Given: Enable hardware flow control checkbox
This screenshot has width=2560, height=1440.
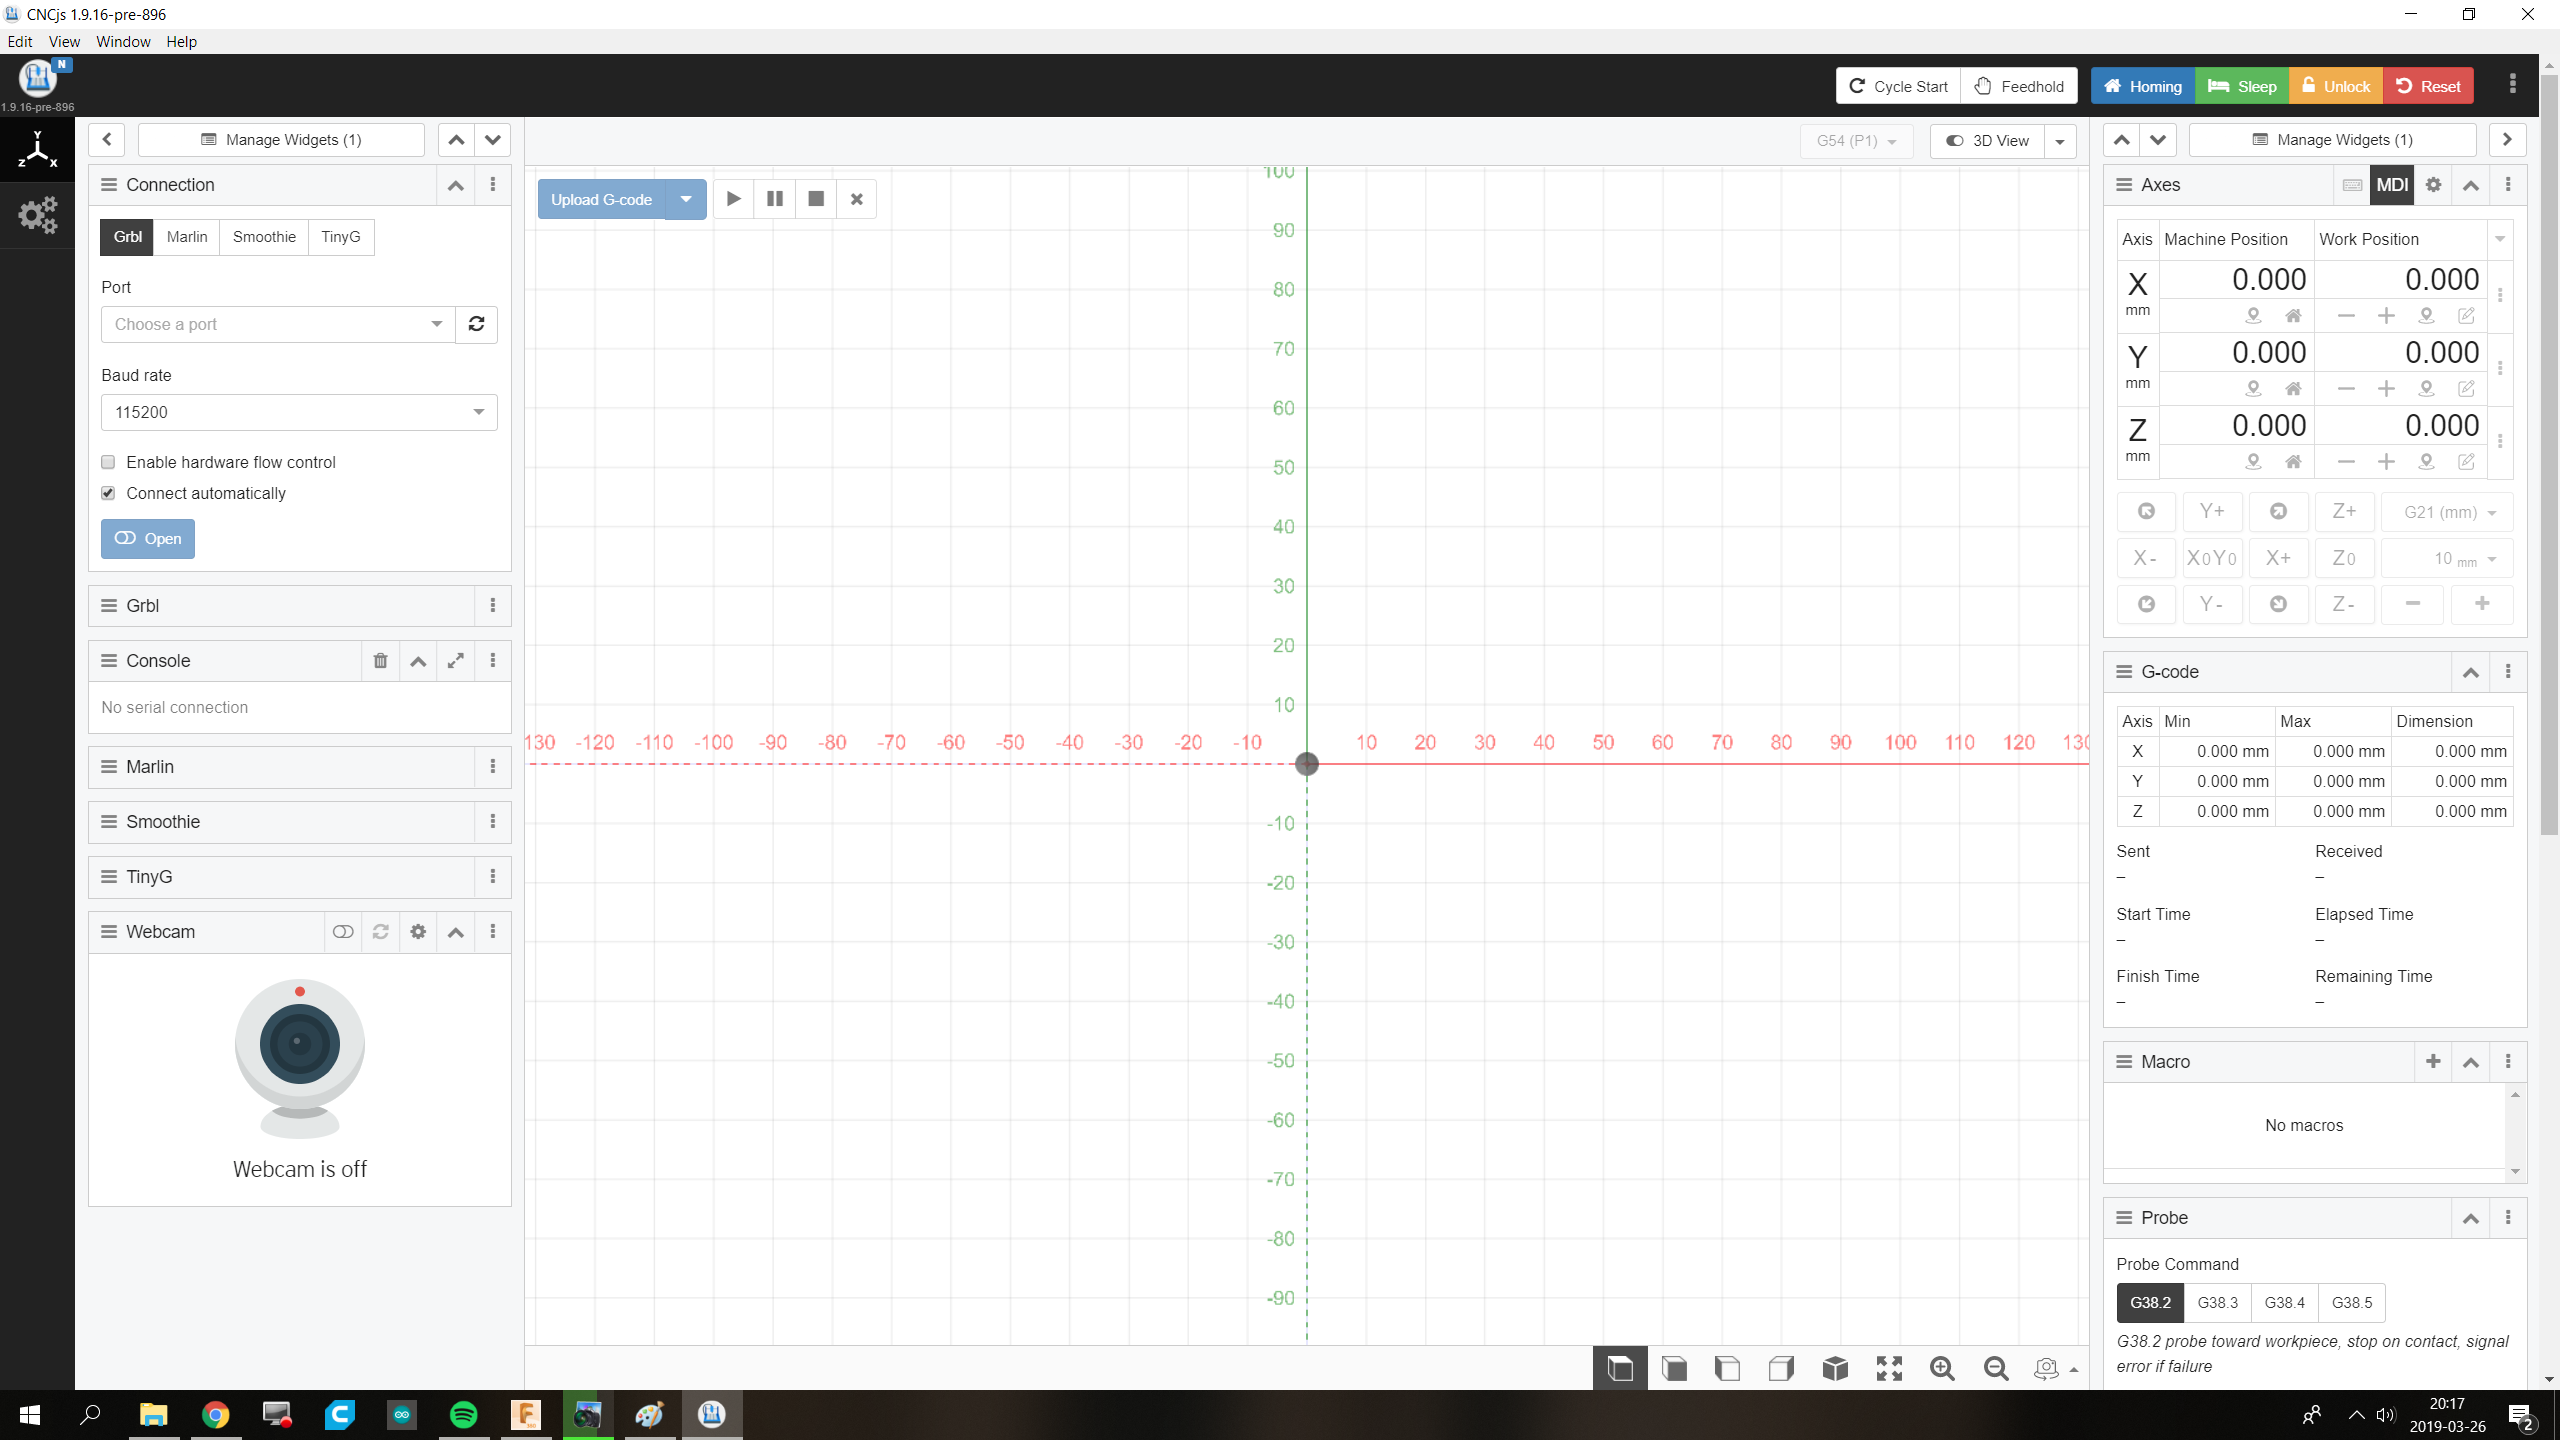Looking at the screenshot, I should (x=108, y=462).
